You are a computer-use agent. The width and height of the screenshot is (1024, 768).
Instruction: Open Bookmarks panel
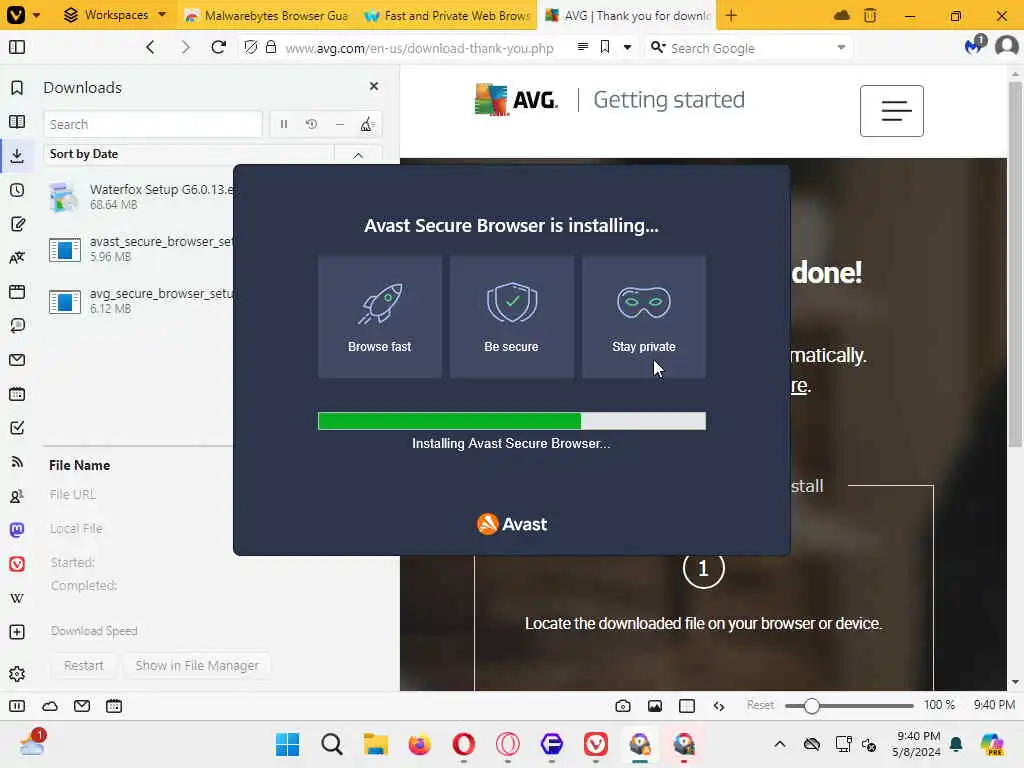17,88
